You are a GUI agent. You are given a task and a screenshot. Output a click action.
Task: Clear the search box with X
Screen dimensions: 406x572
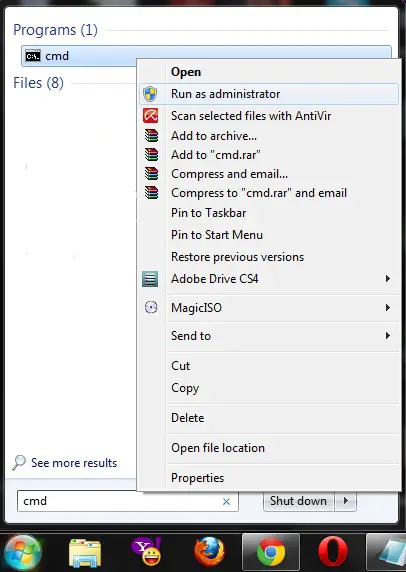[226, 502]
